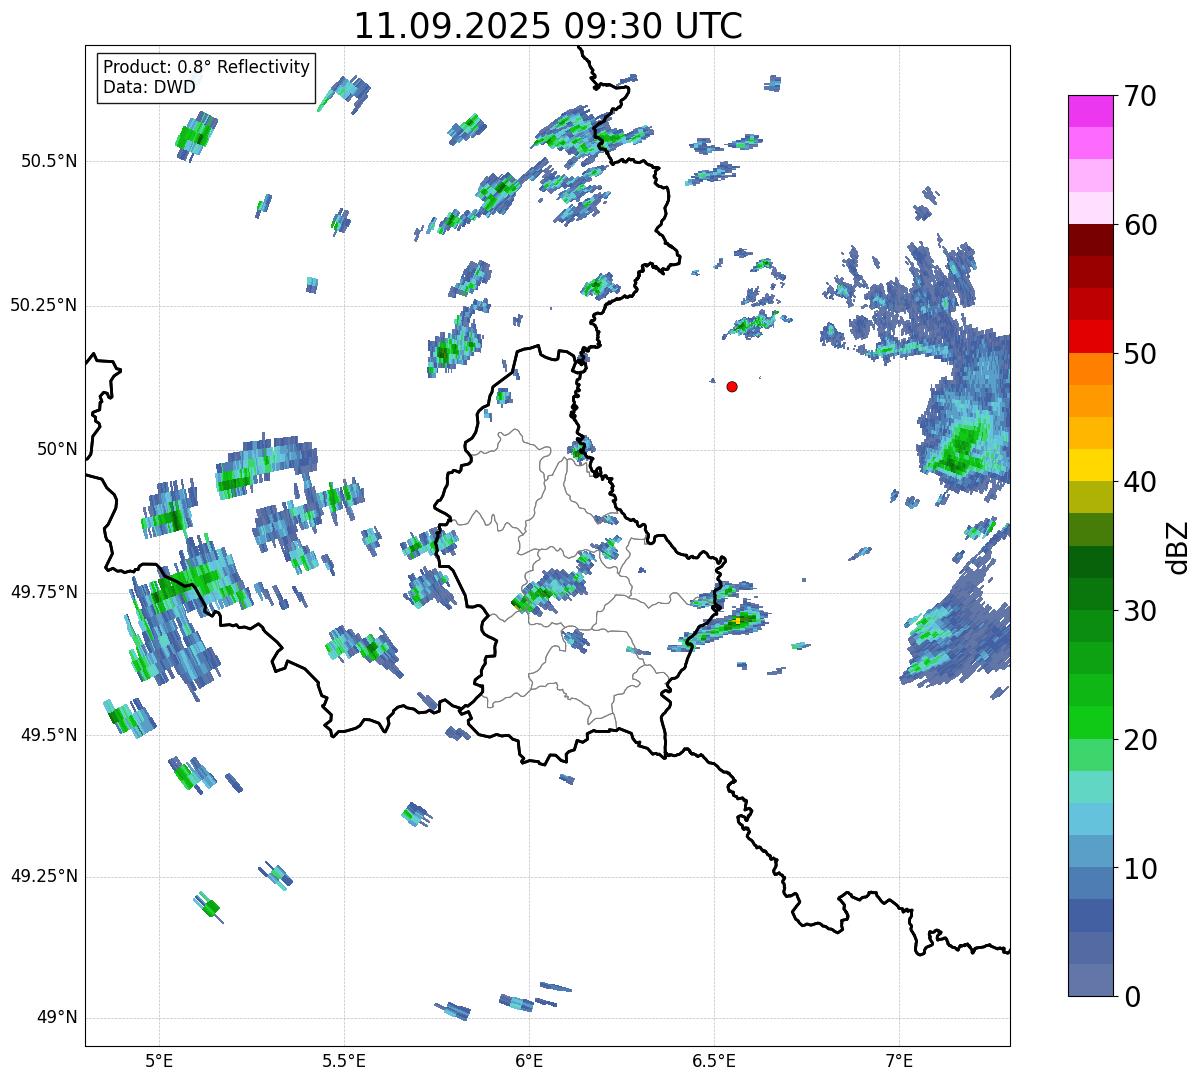
Task: Click the longitude label 7°E
Action: (899, 1060)
